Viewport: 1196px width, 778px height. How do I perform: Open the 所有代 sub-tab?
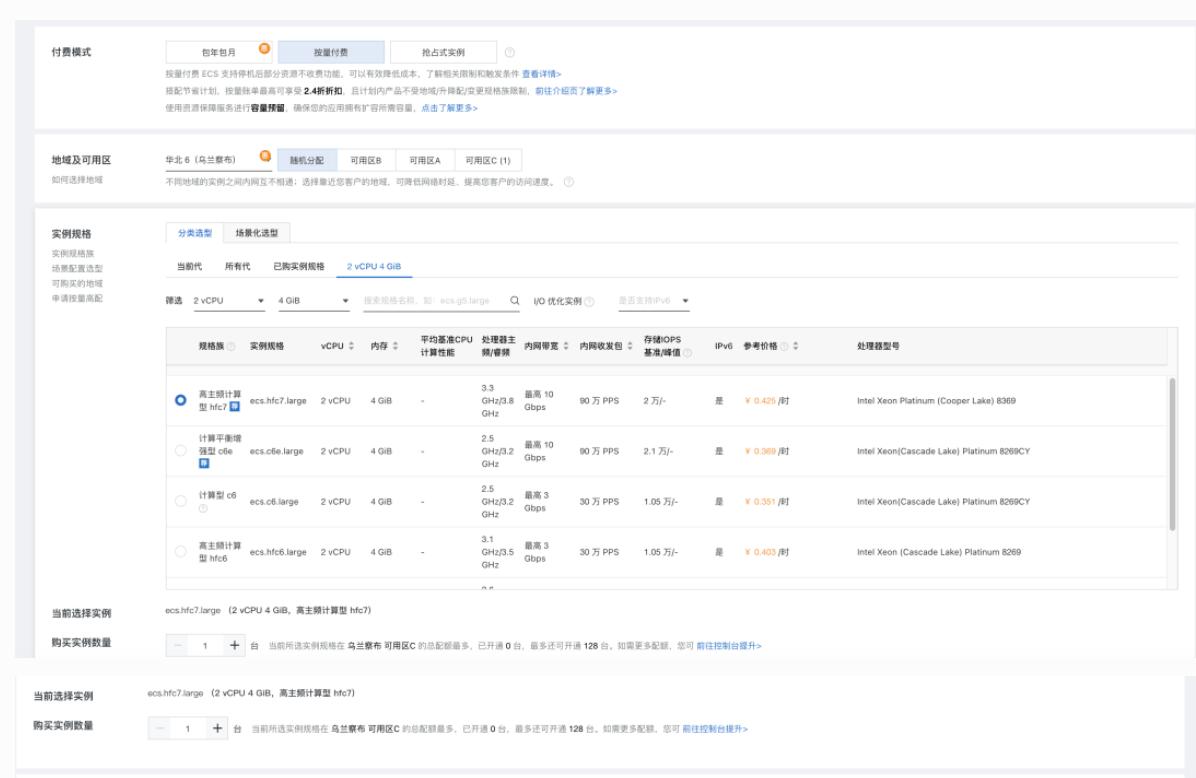click(x=237, y=266)
